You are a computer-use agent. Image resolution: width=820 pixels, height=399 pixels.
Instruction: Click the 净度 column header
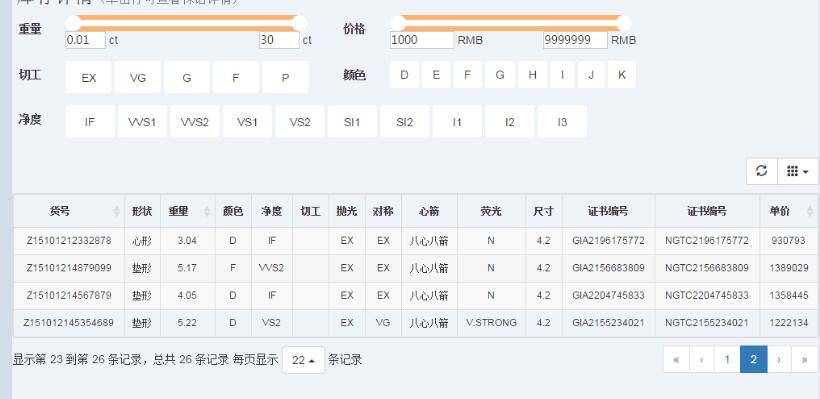272,211
